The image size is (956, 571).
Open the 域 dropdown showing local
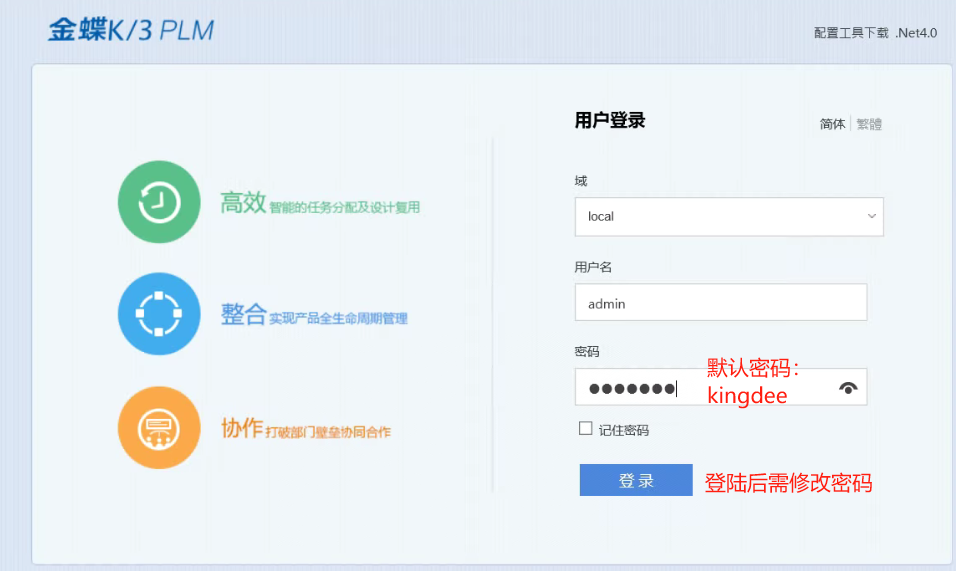[729, 216]
